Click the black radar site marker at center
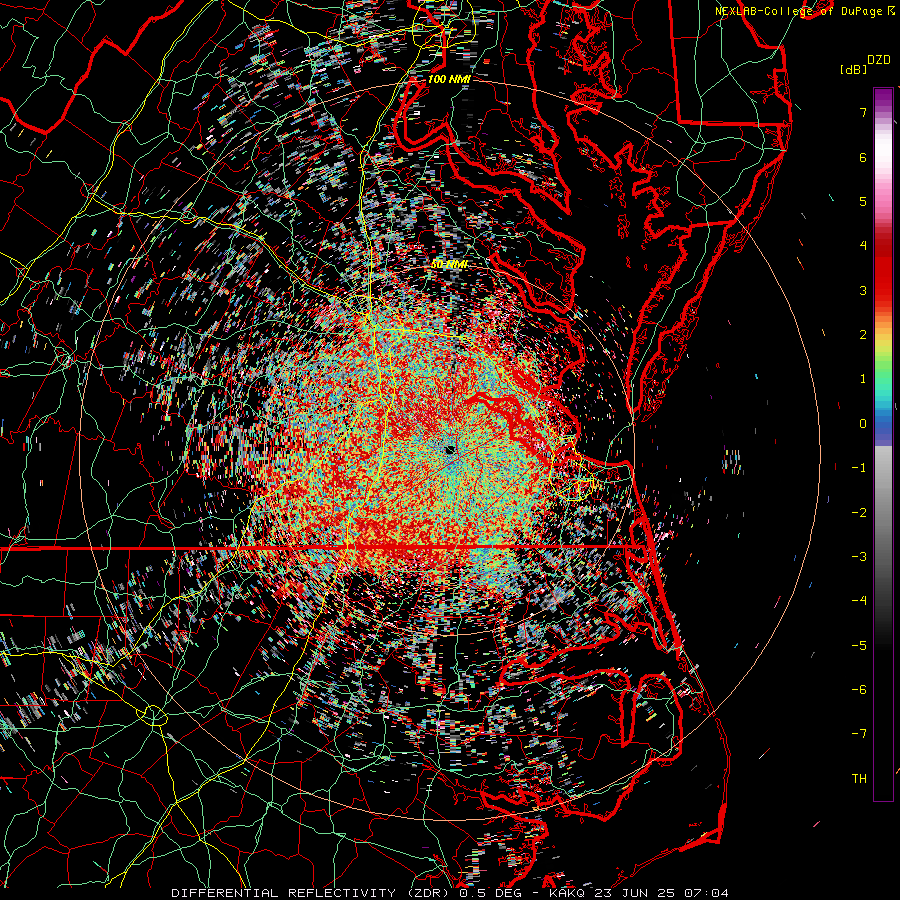900x900 pixels. [450, 449]
